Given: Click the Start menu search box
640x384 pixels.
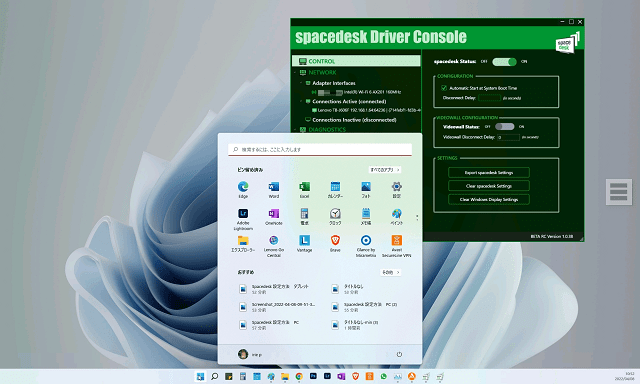Looking at the screenshot, I should click(320, 150).
